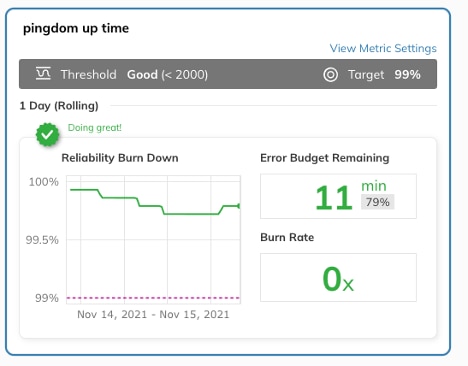468x366 pixels.
Task: Click the Error Budget Remaining label
Action: pos(325,158)
